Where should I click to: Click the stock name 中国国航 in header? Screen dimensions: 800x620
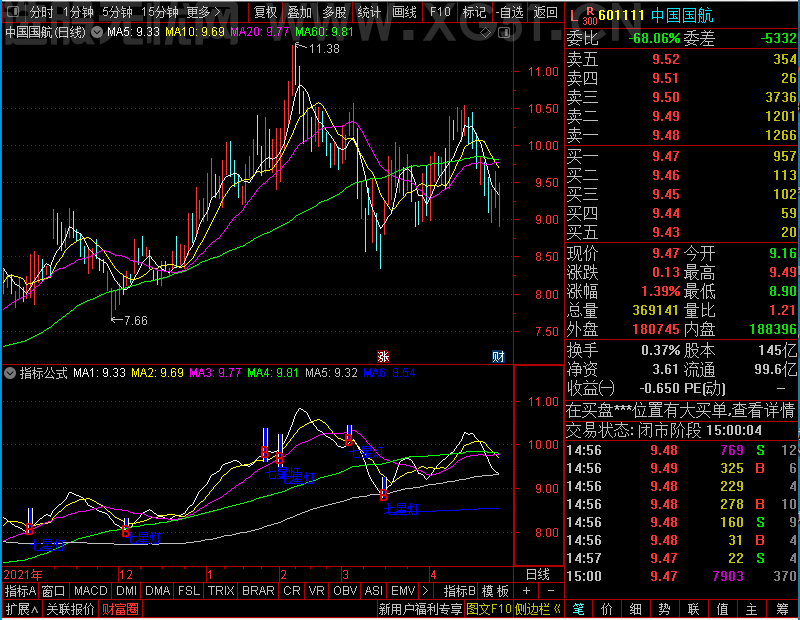point(682,15)
